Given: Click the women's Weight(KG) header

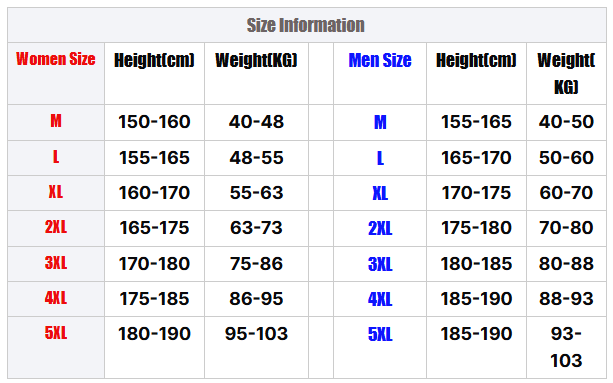Looking at the screenshot, I should pyautogui.click(x=256, y=60).
